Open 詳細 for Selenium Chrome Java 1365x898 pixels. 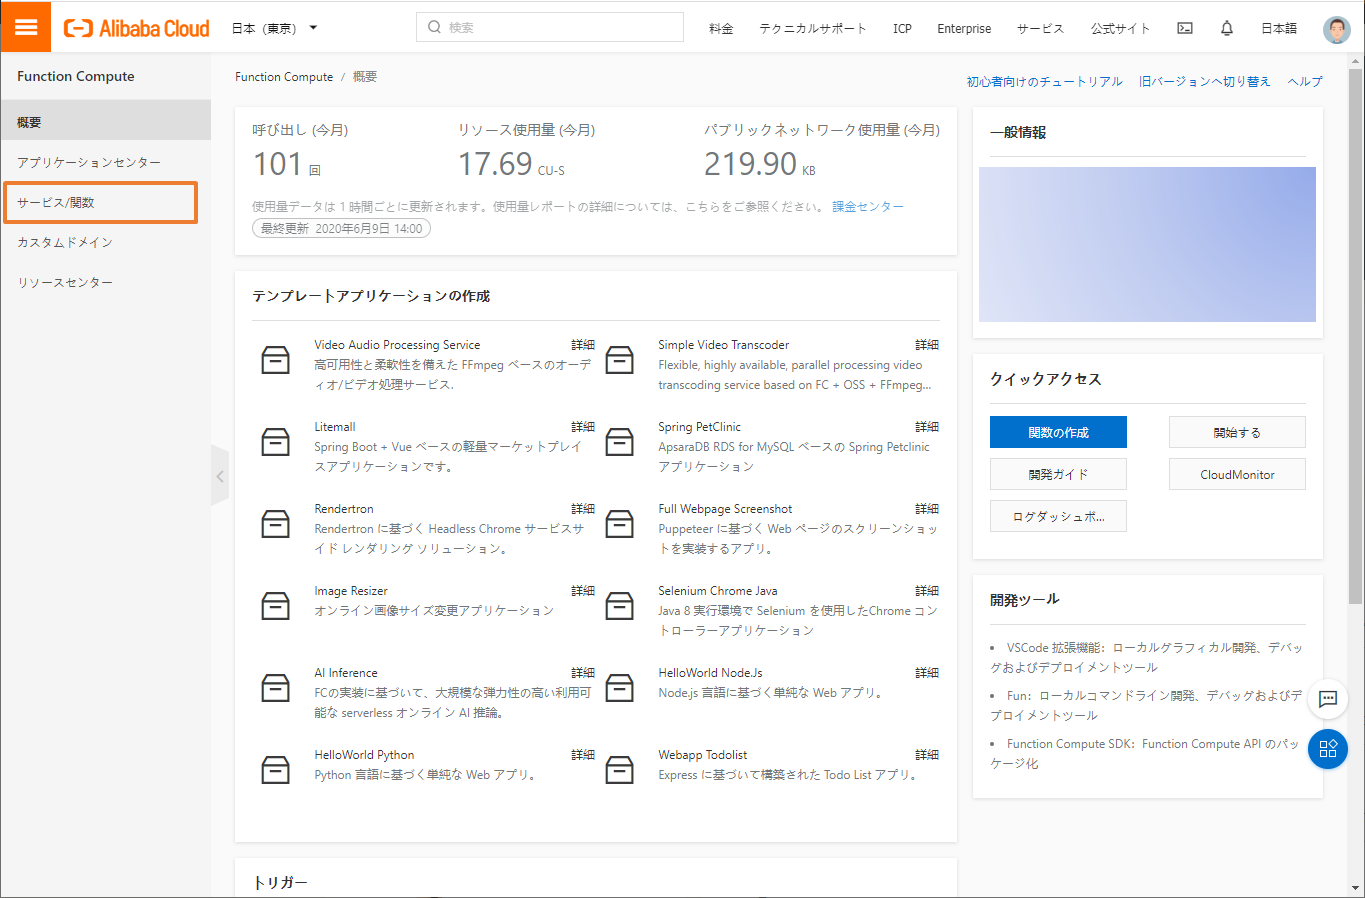click(x=927, y=590)
